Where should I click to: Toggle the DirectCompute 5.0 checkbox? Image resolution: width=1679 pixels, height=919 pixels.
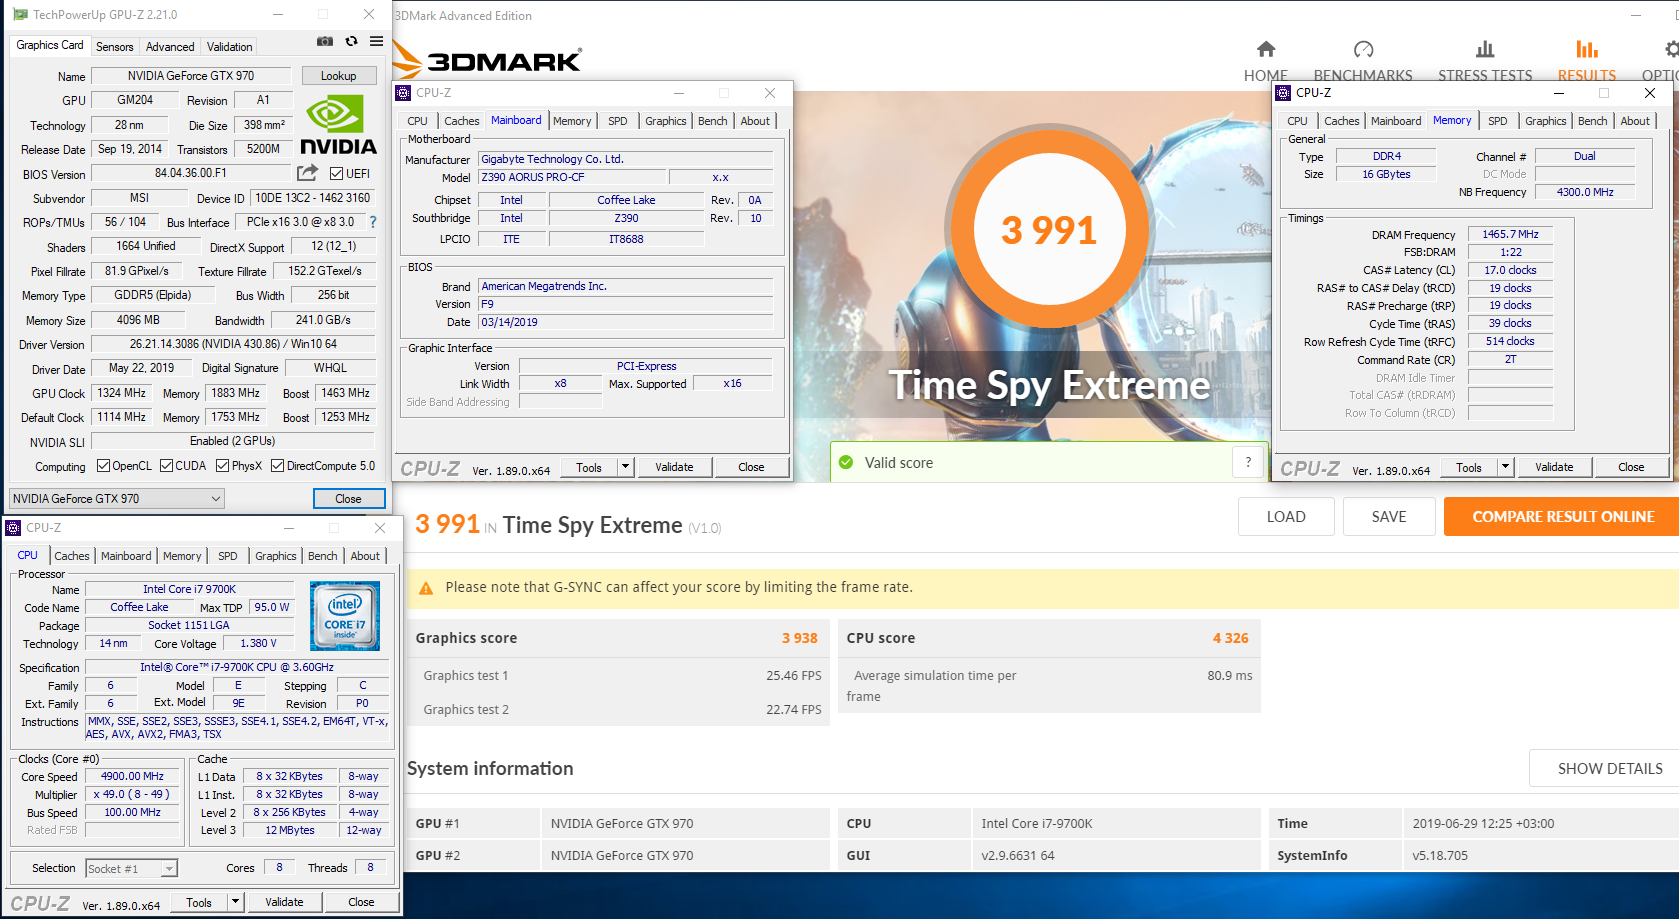(x=278, y=466)
